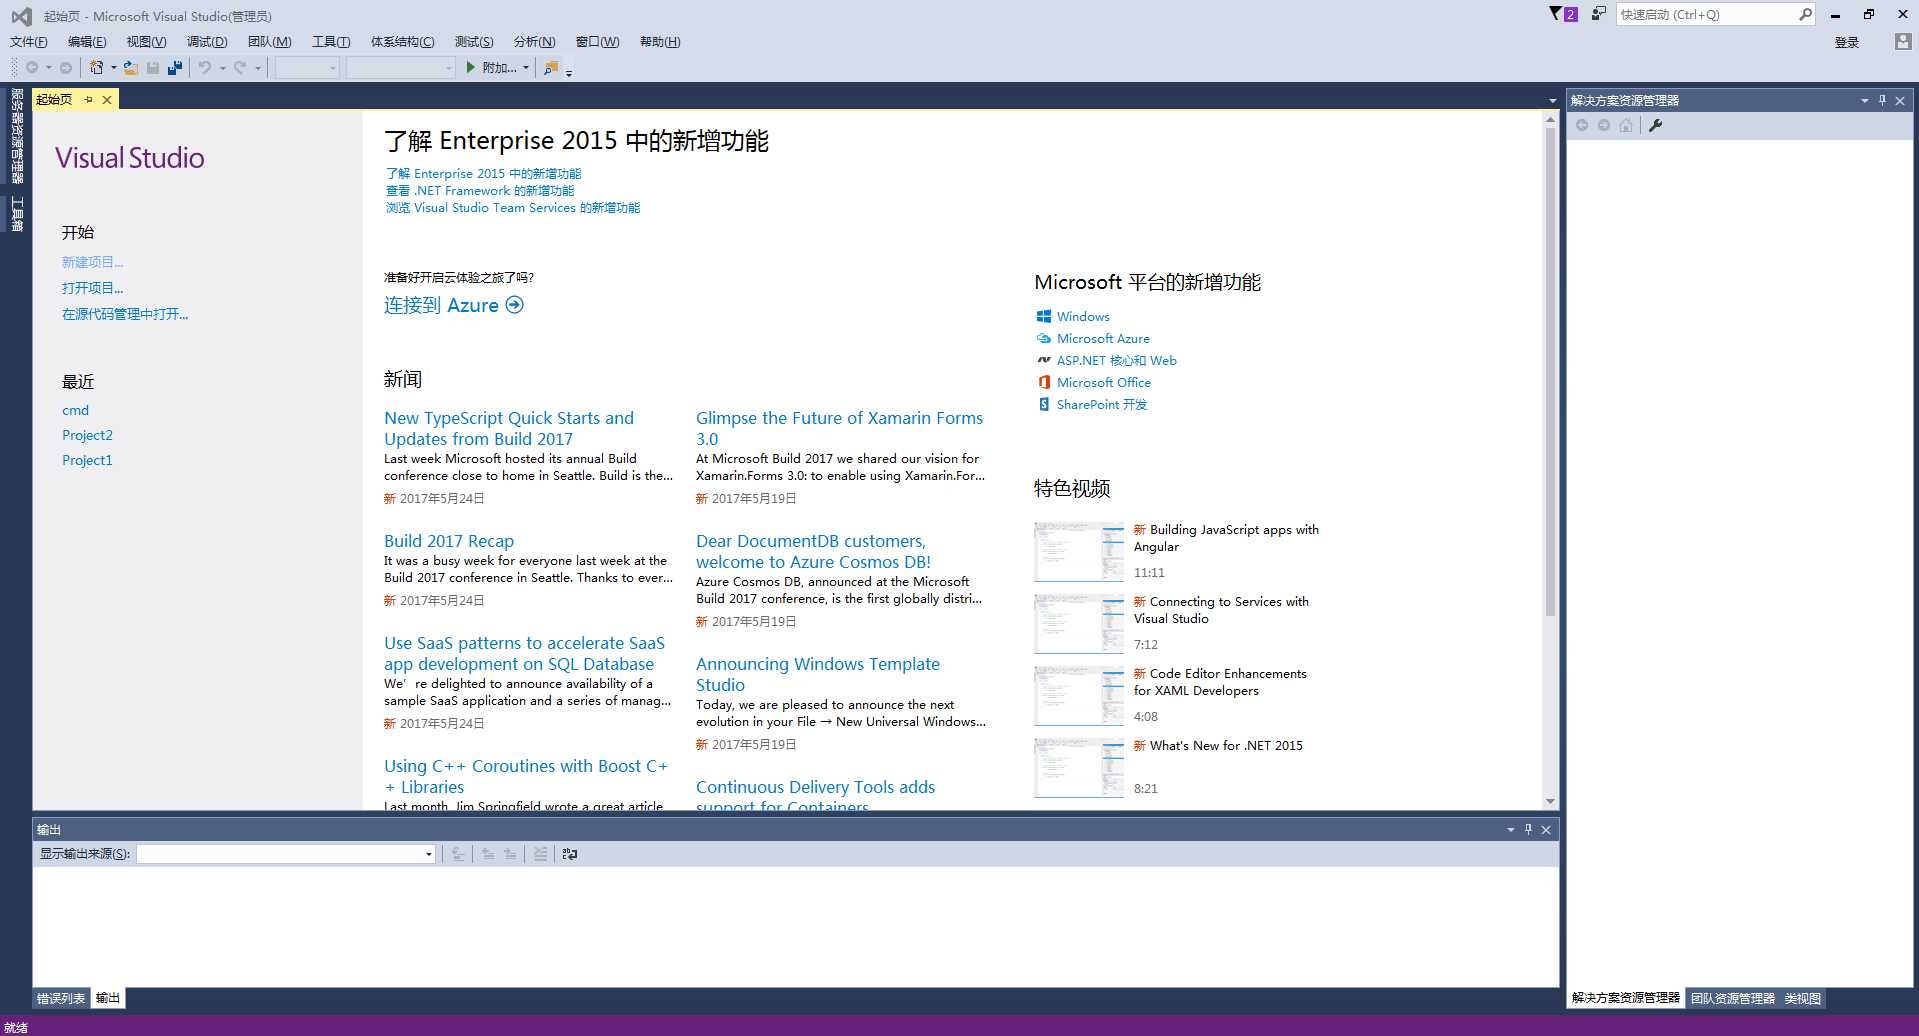Viewport: 1919px width, 1036px height.
Task: Click the Undo toolbar icon
Action: pos(205,67)
